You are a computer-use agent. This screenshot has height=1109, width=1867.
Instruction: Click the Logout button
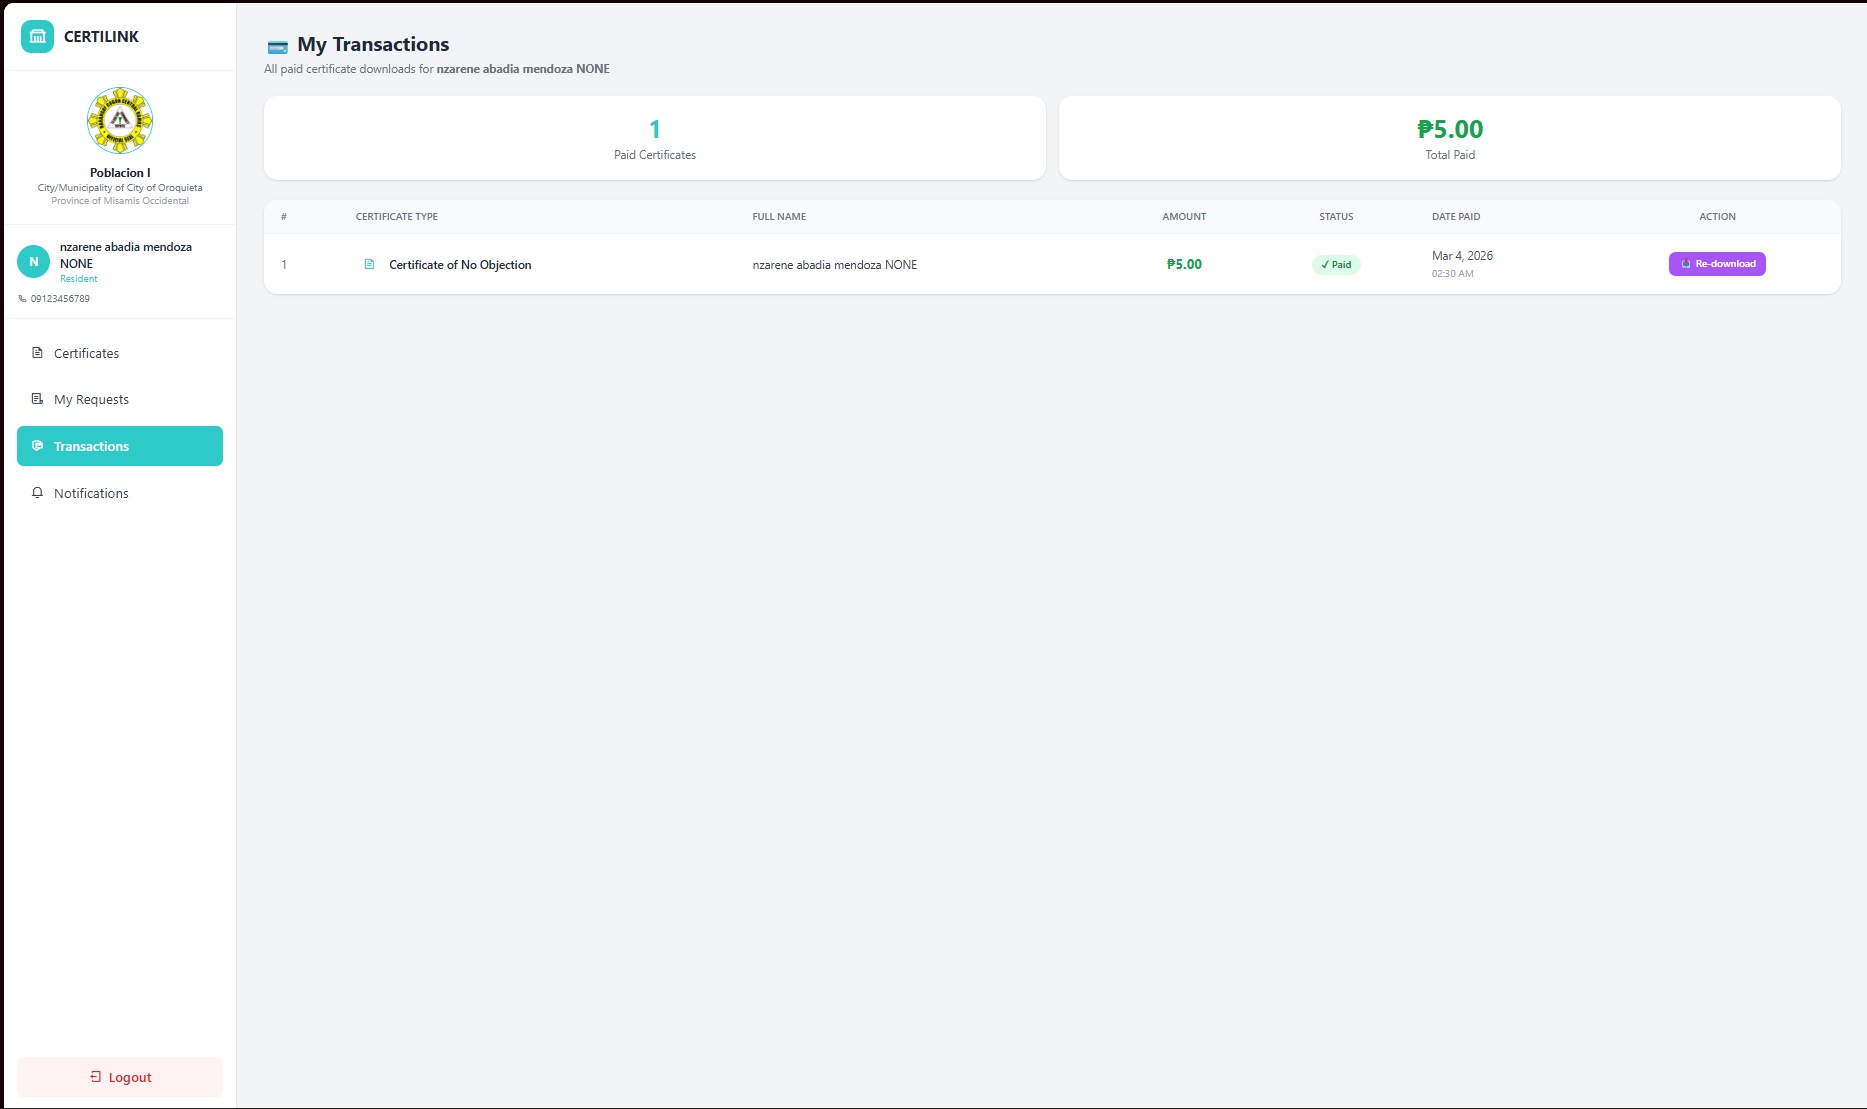(x=119, y=1077)
